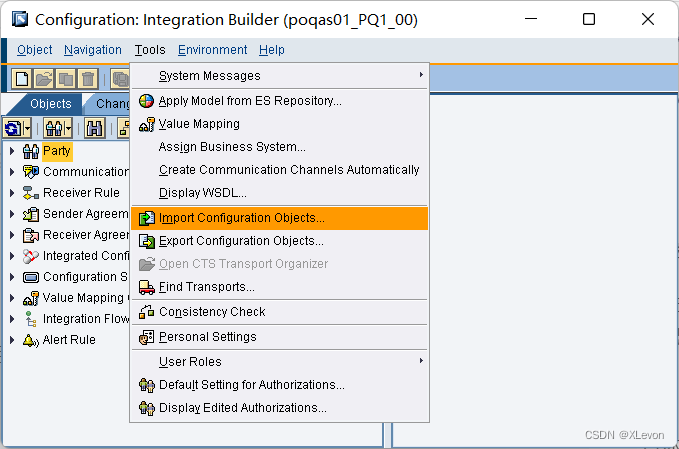
Task: Click the Receiver Rule tree icon
Action: click(31, 193)
